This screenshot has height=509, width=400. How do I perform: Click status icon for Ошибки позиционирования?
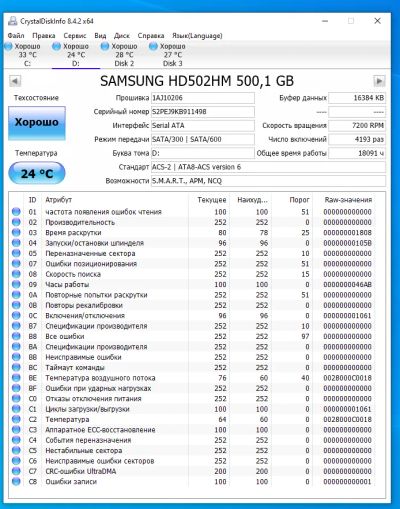16,264
